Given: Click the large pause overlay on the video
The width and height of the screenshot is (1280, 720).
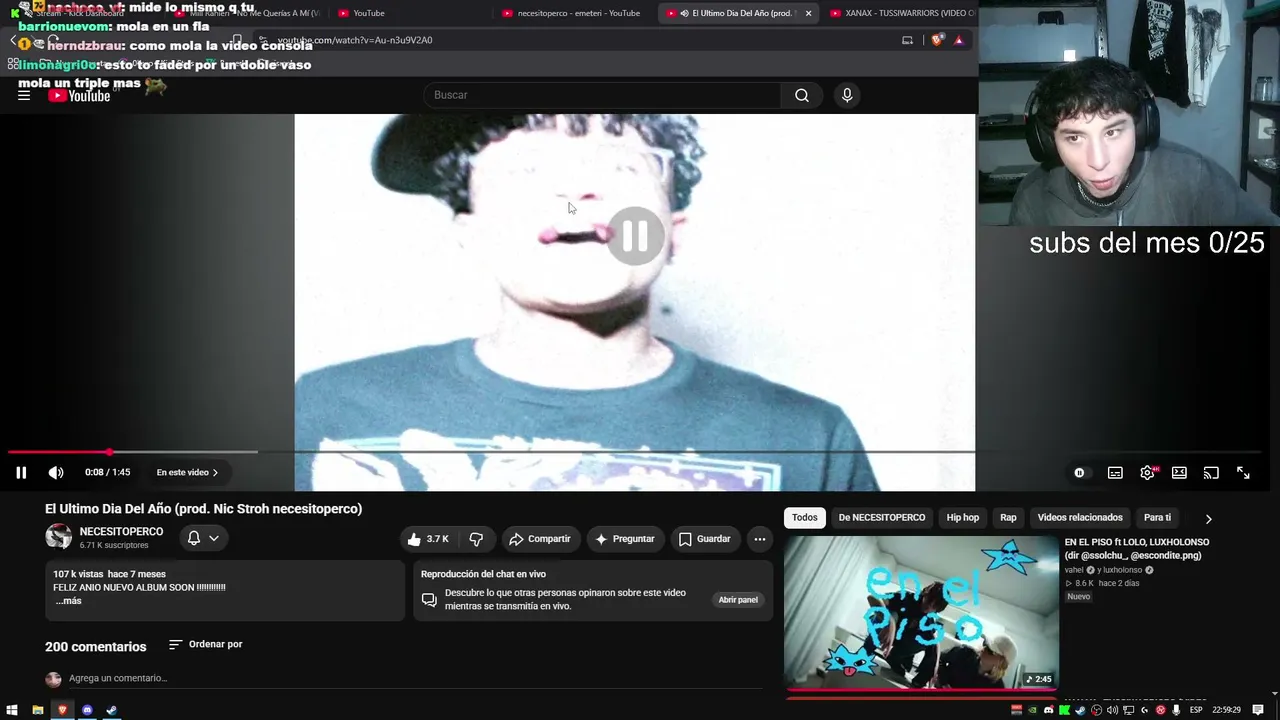Looking at the screenshot, I should (x=635, y=236).
